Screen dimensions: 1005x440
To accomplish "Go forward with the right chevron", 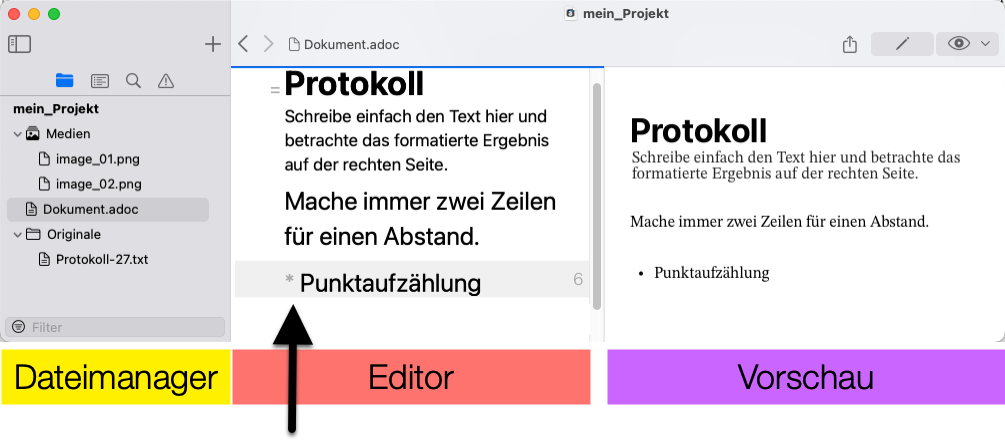I will pyautogui.click(x=269, y=44).
